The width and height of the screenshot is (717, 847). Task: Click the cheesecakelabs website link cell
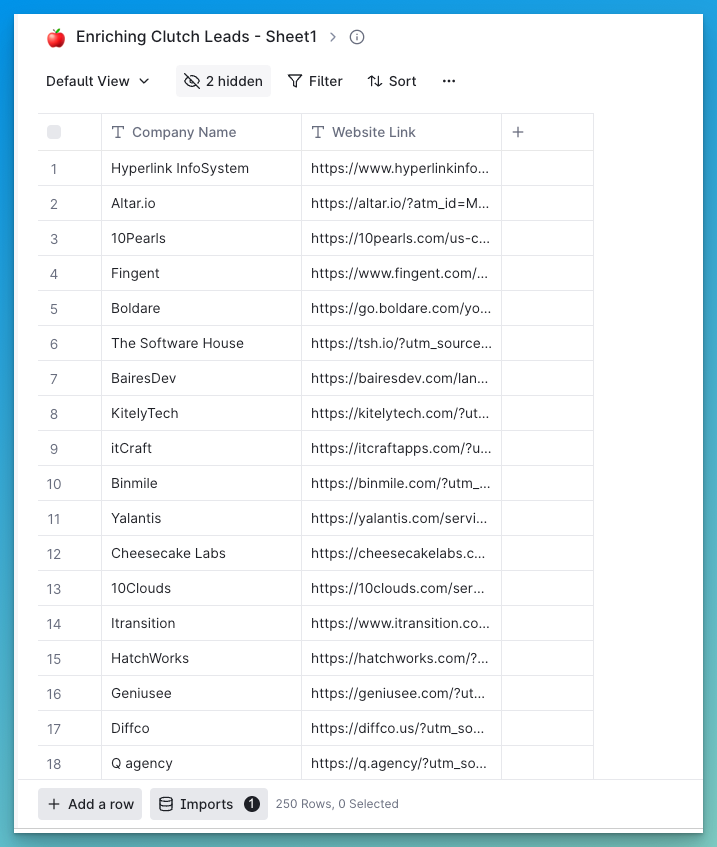(401, 554)
